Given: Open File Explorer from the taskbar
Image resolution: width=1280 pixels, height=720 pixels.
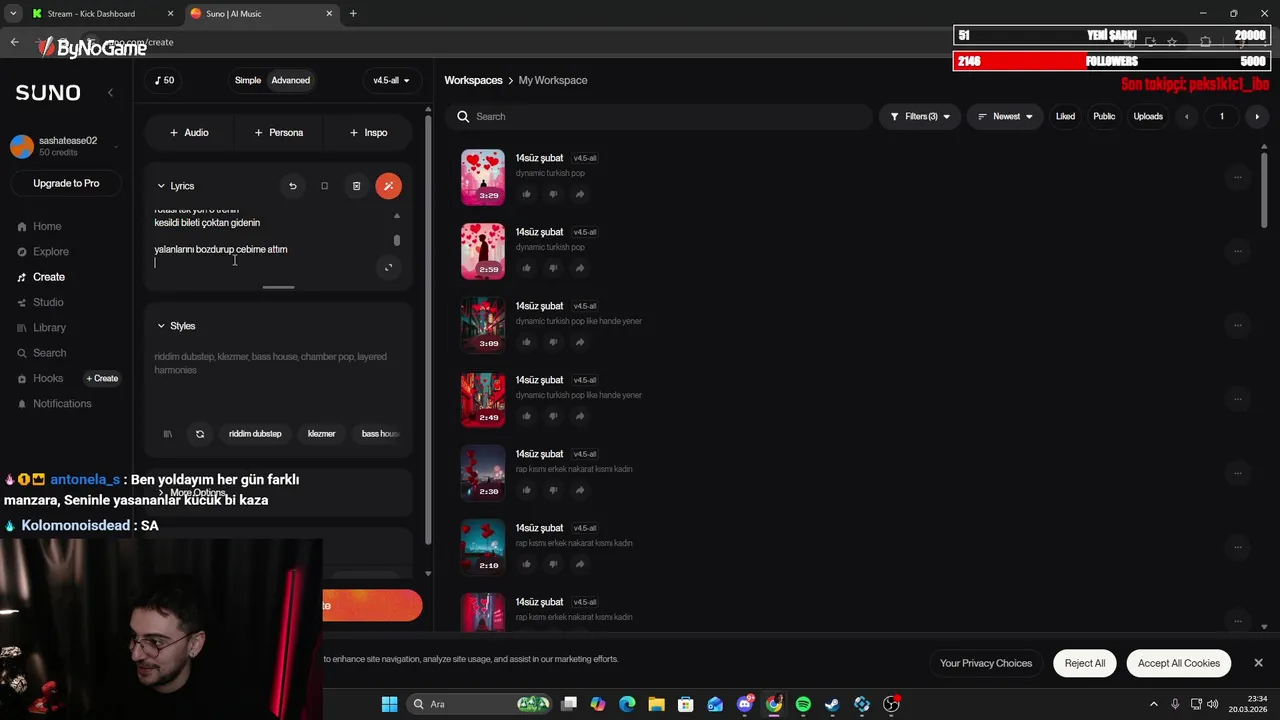Looking at the screenshot, I should pyautogui.click(x=656, y=704).
